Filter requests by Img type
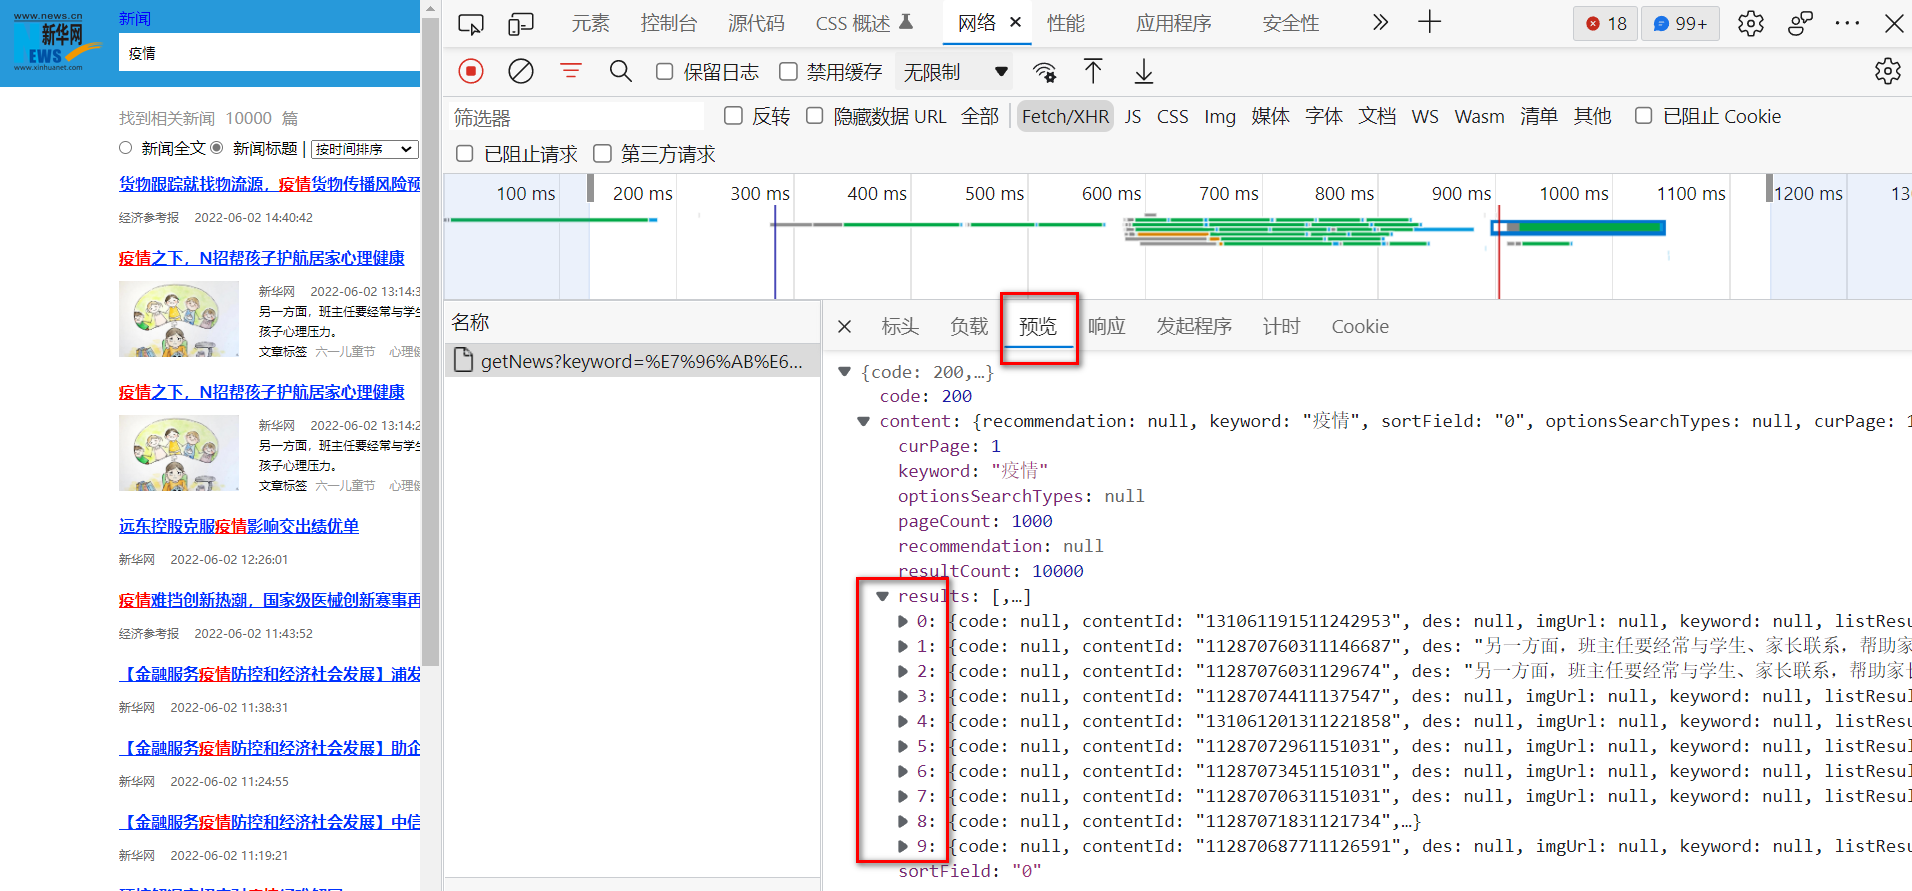 tap(1219, 116)
